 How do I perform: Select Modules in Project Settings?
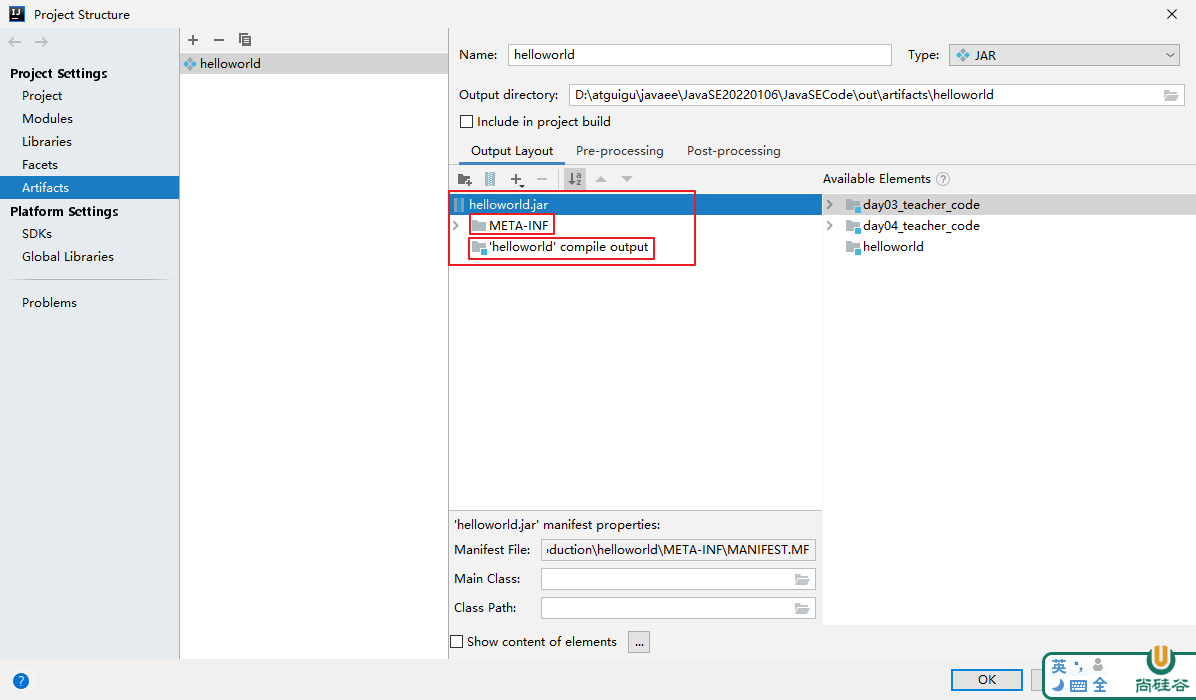tap(47, 119)
